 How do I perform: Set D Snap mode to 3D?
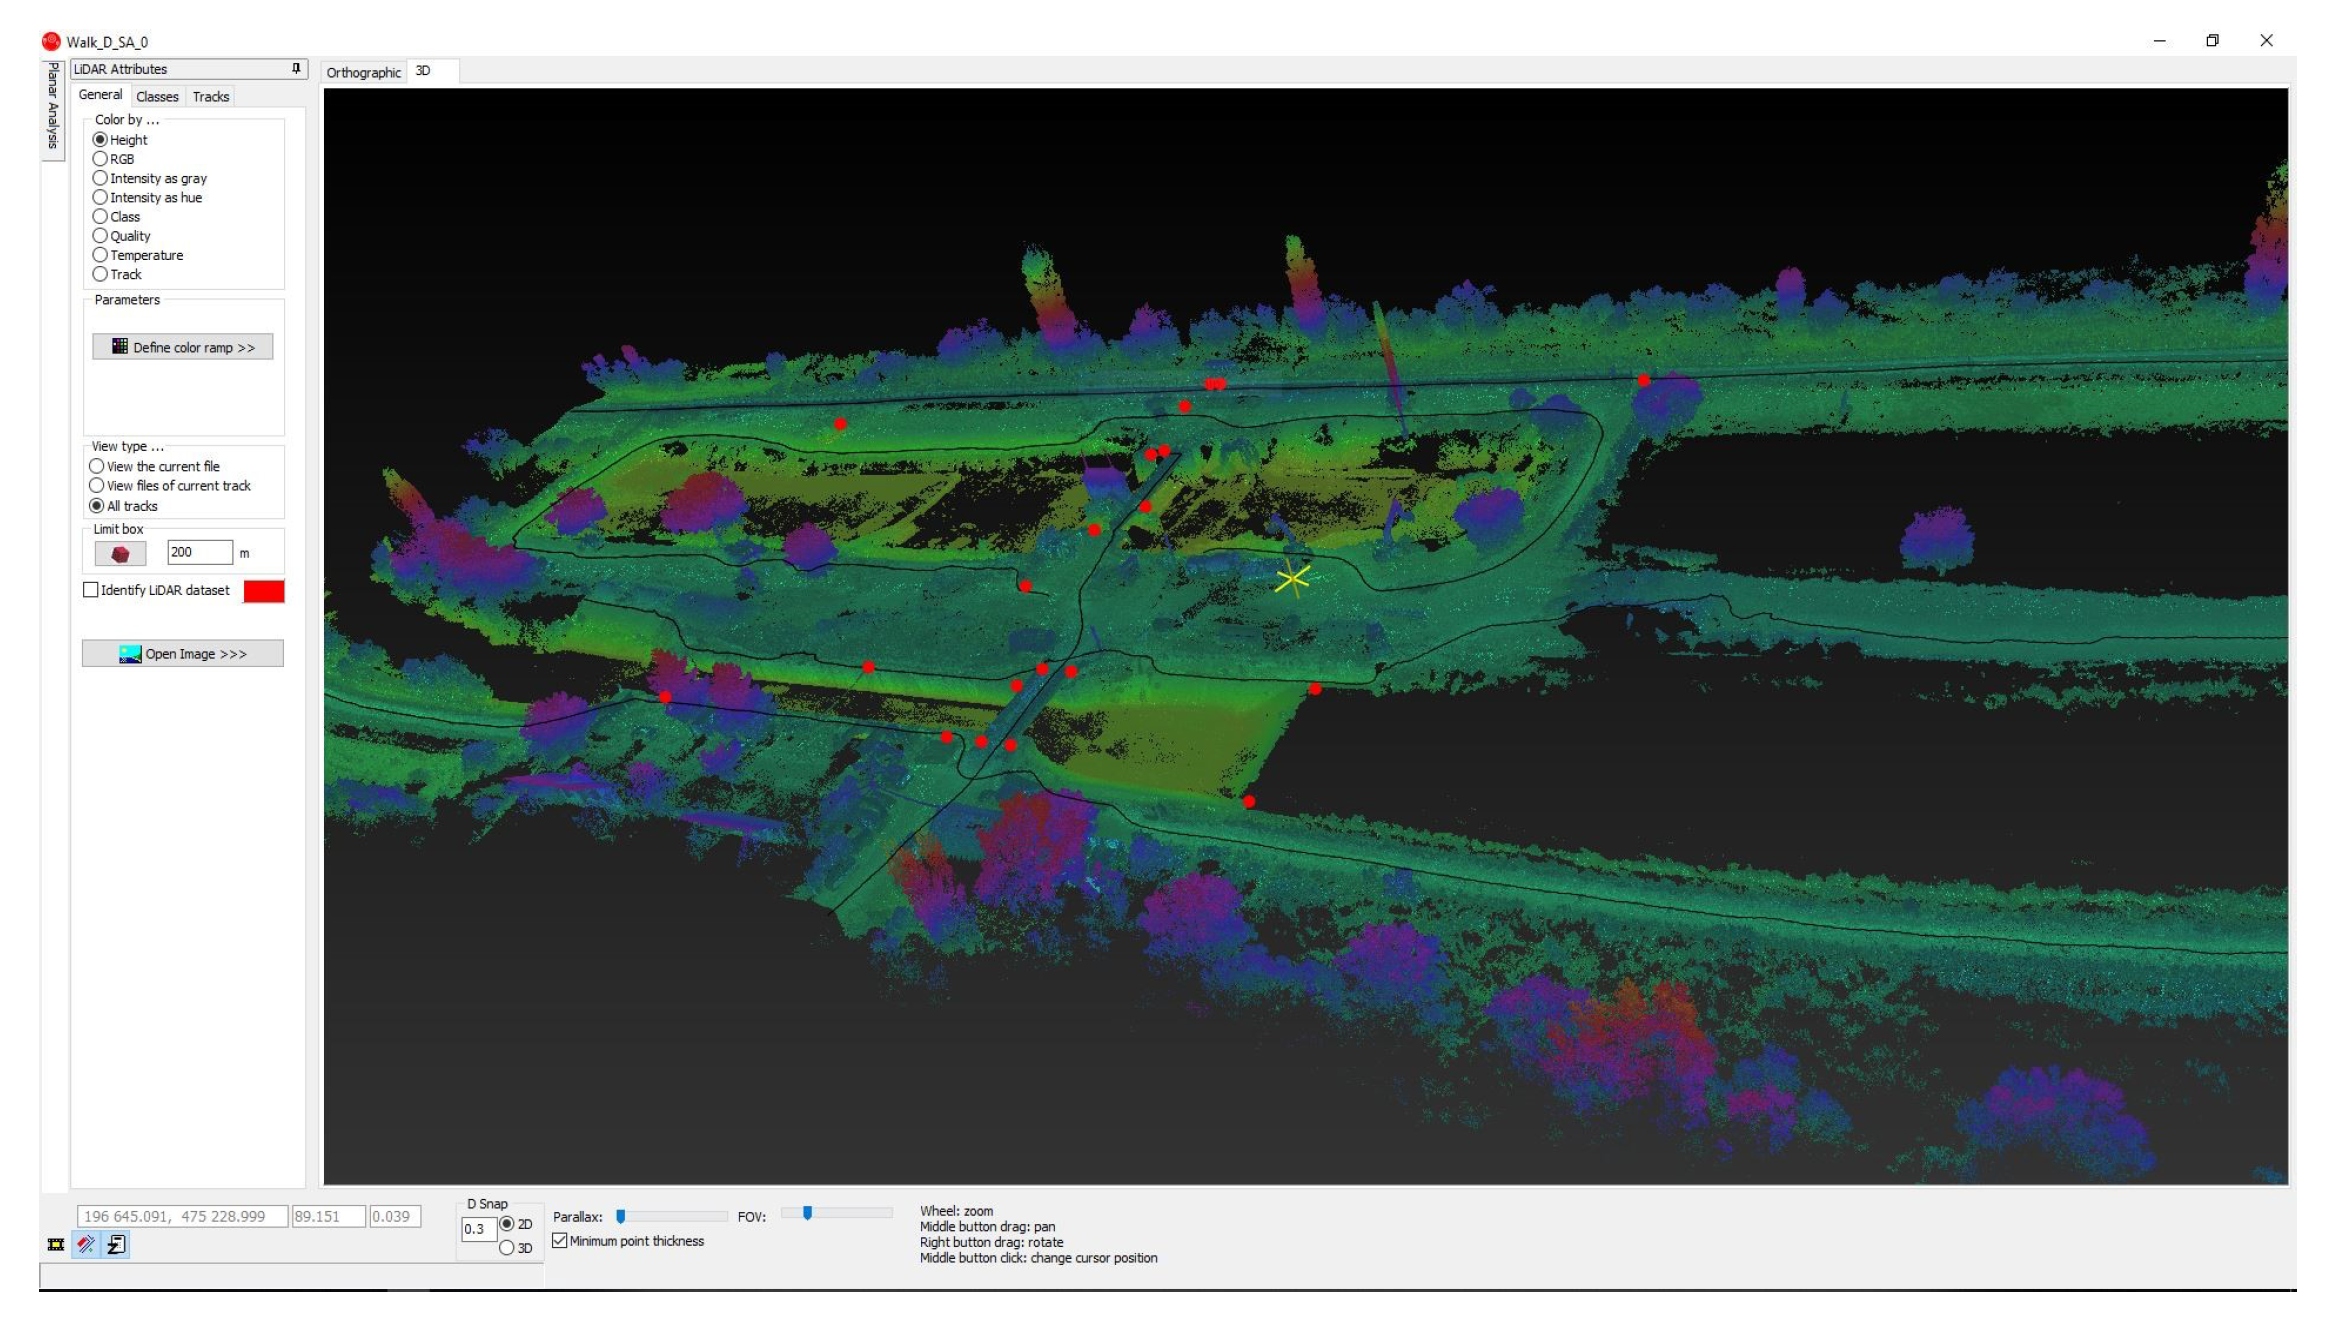(507, 1248)
